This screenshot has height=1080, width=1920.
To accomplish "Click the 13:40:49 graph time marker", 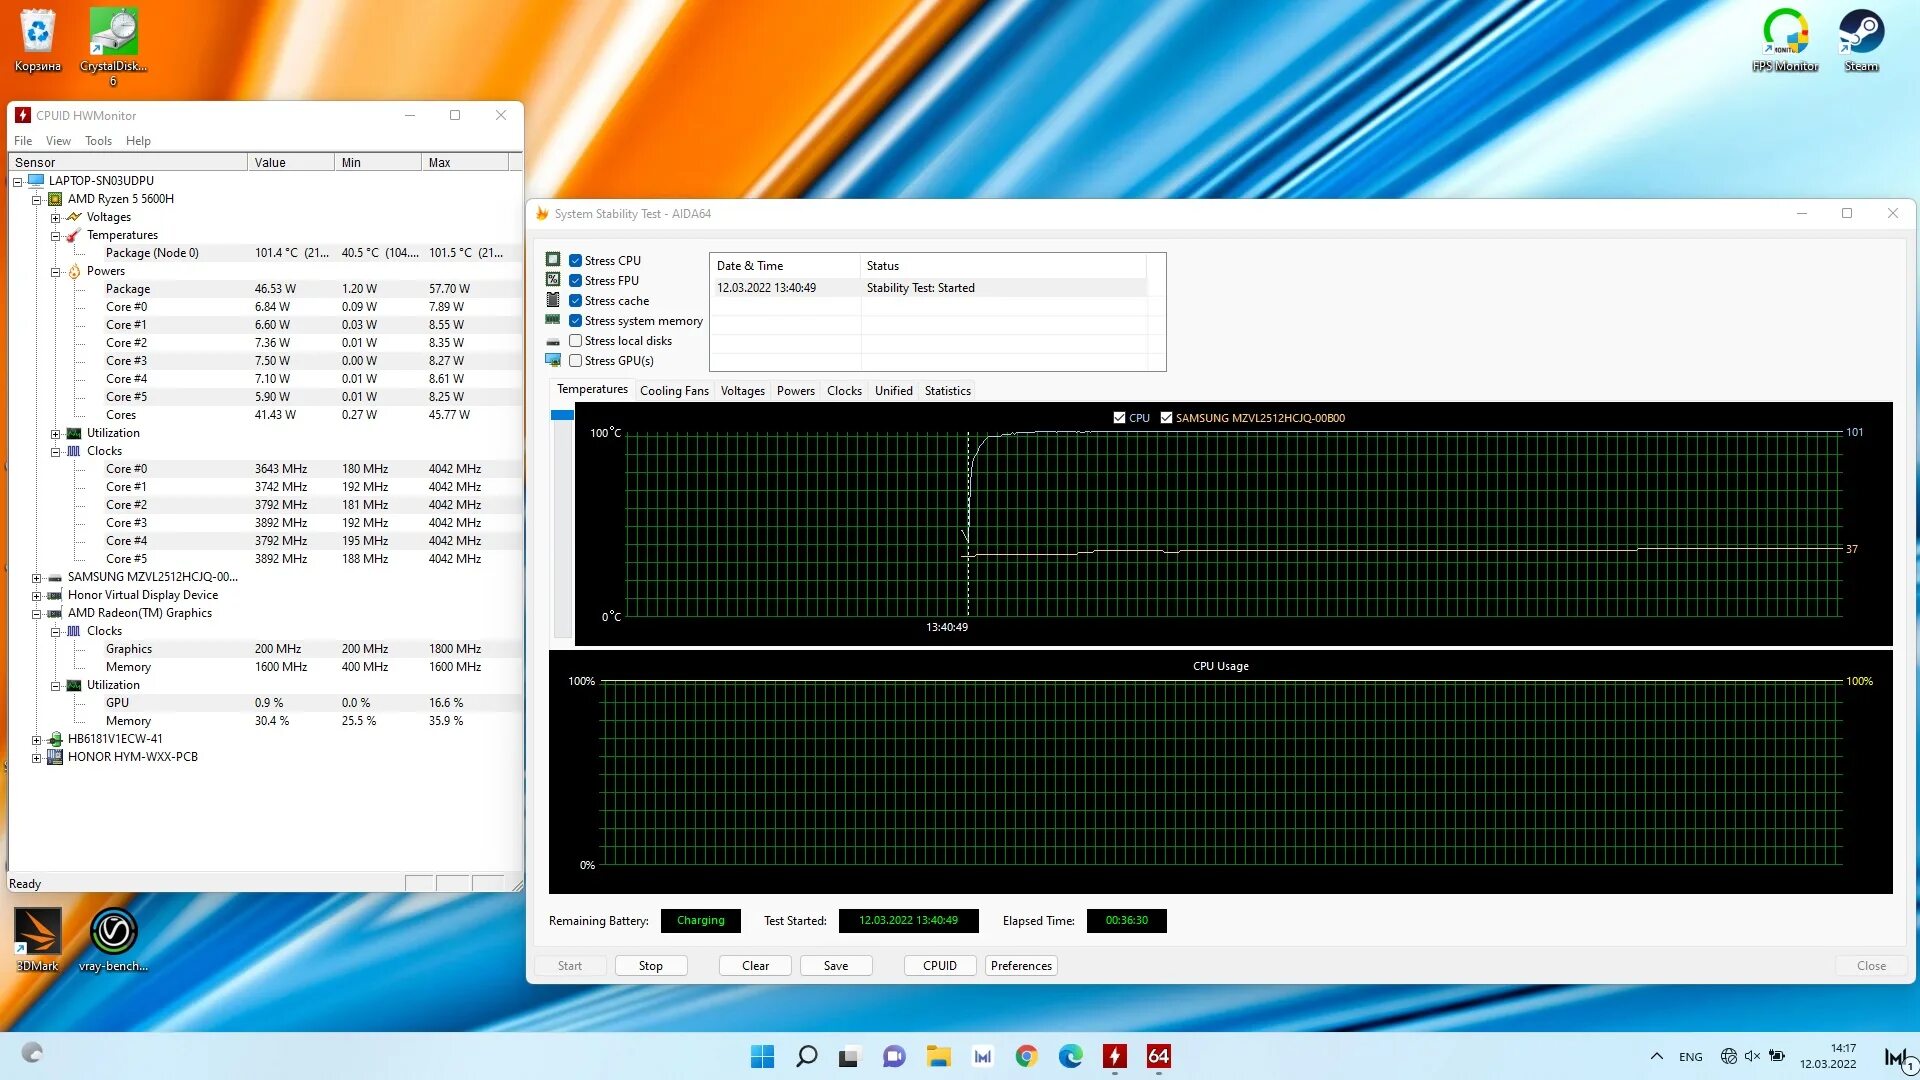I will click(946, 627).
